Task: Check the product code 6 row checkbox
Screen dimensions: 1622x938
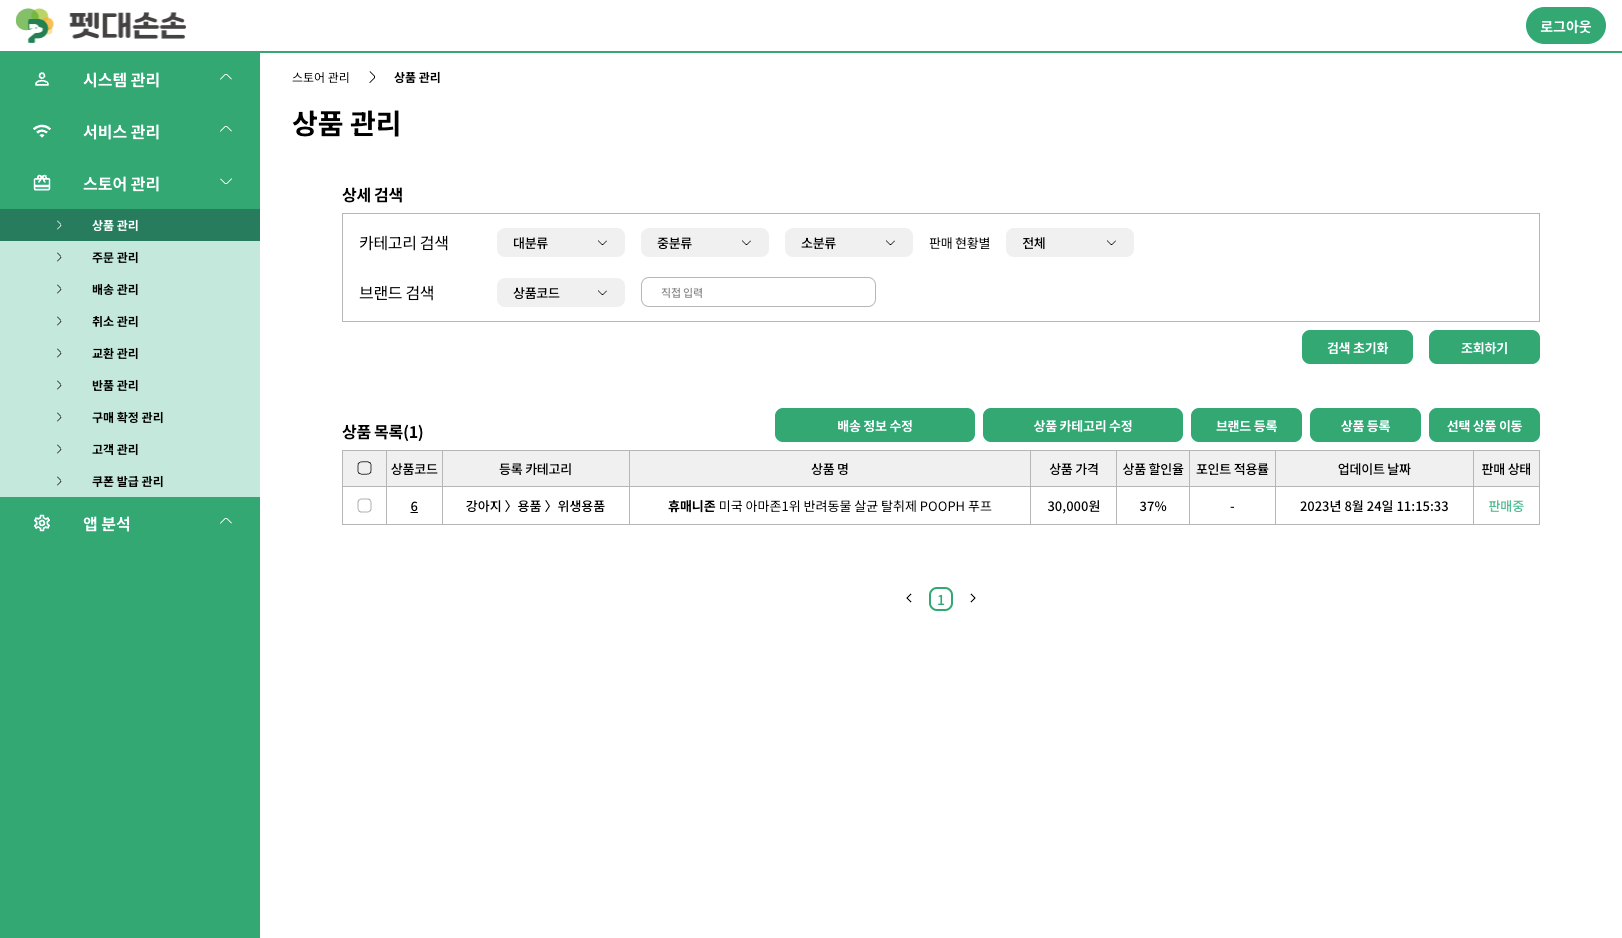Action: tap(364, 506)
